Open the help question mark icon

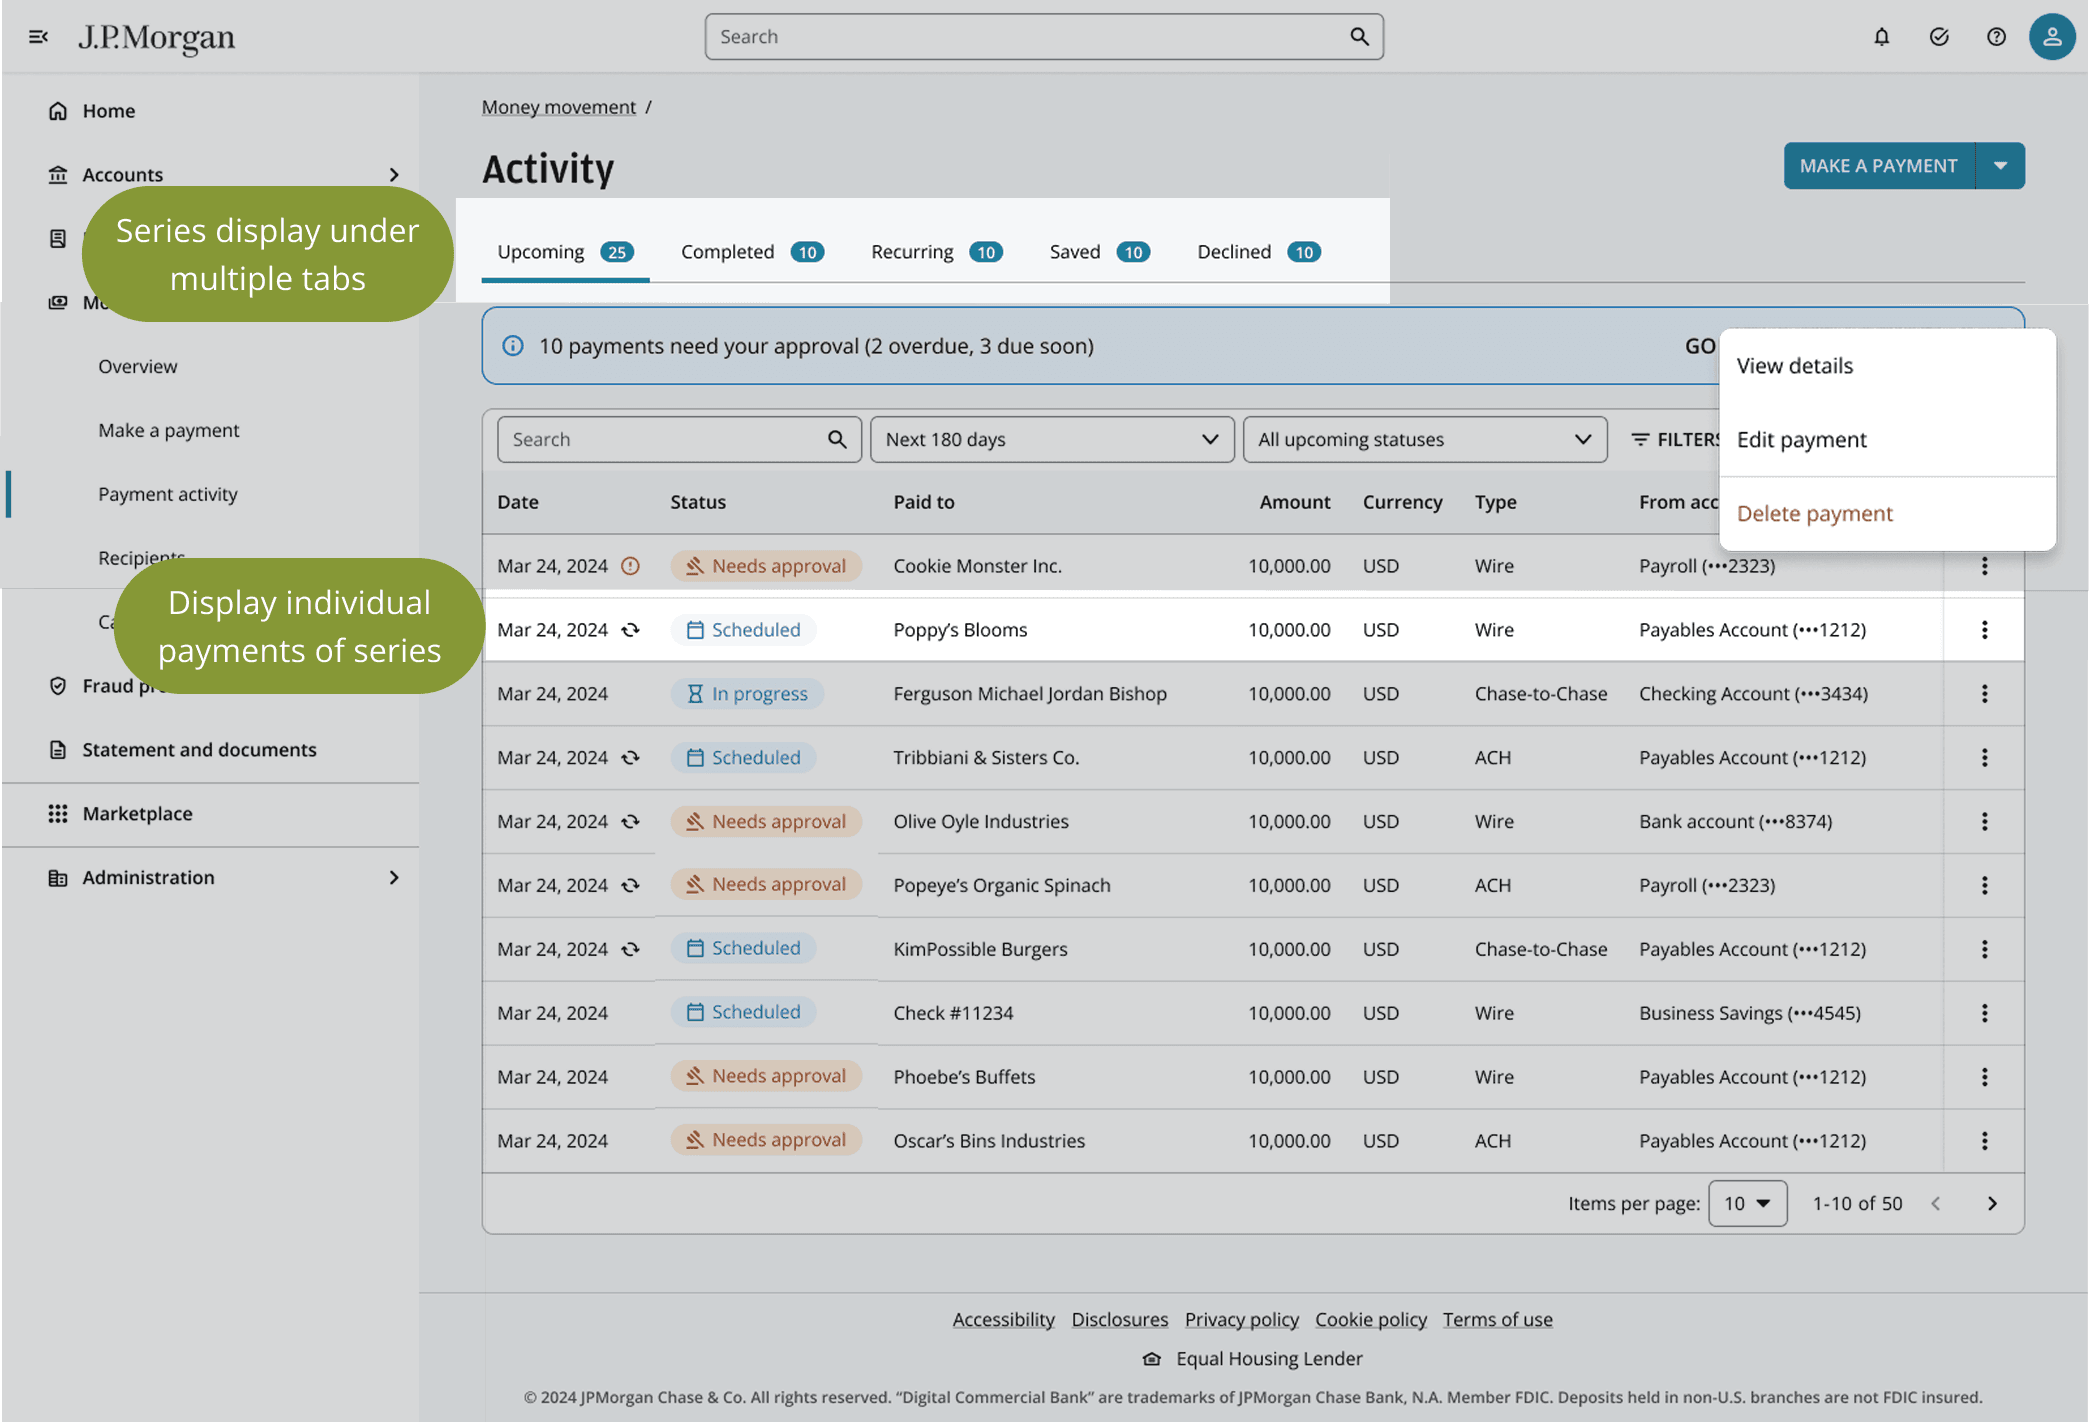(1996, 37)
